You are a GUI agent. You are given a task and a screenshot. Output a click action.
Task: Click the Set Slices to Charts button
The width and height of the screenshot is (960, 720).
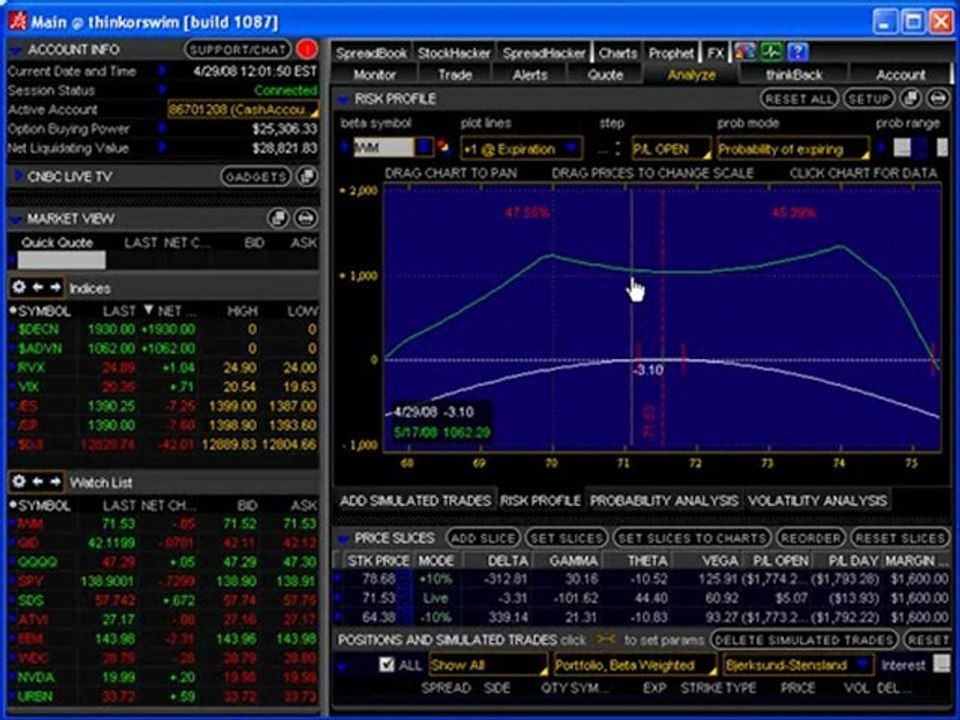coord(691,538)
